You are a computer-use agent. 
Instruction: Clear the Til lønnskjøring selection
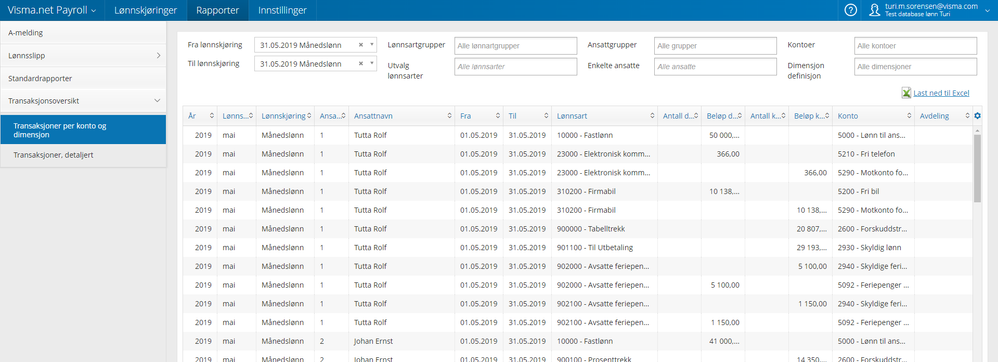coord(360,64)
